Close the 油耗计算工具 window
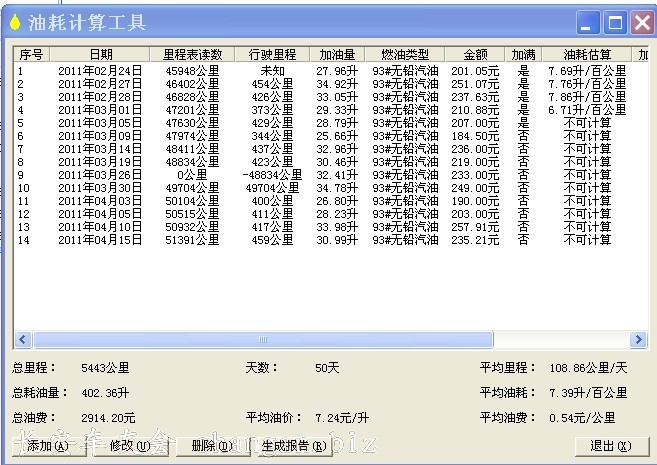 (x=642, y=22)
